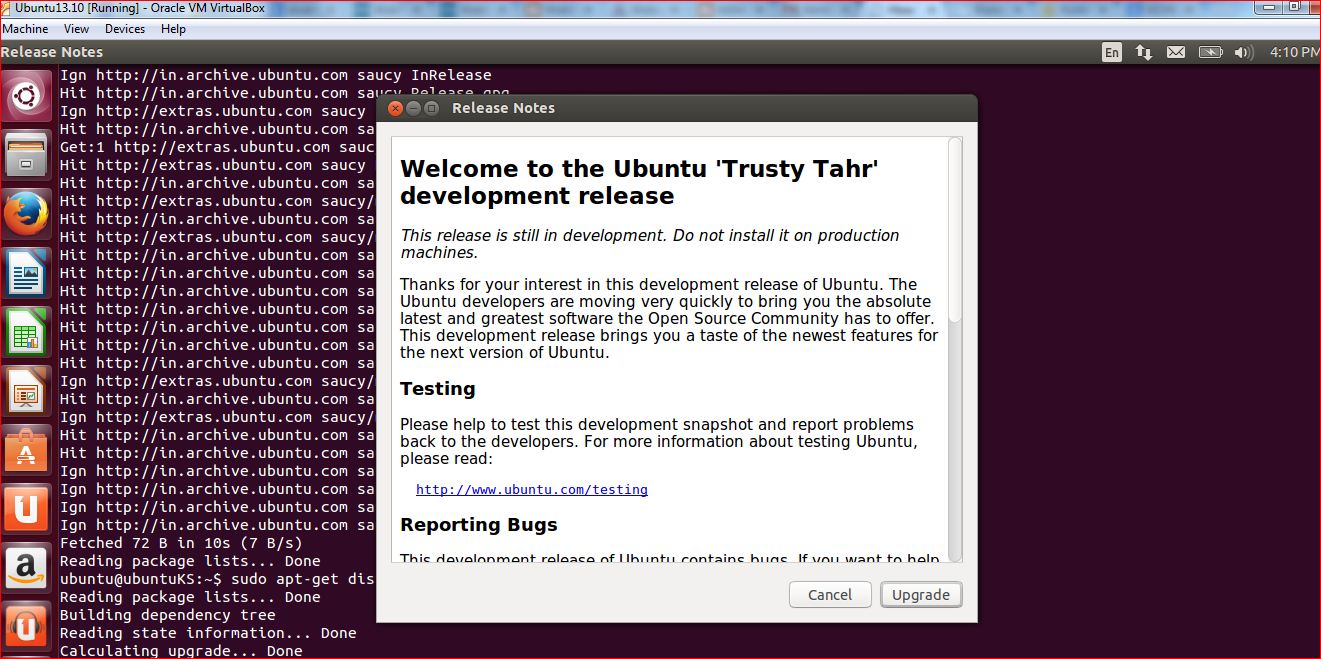Click the 'Testing' section heading
The width and height of the screenshot is (1321, 659).
point(438,389)
